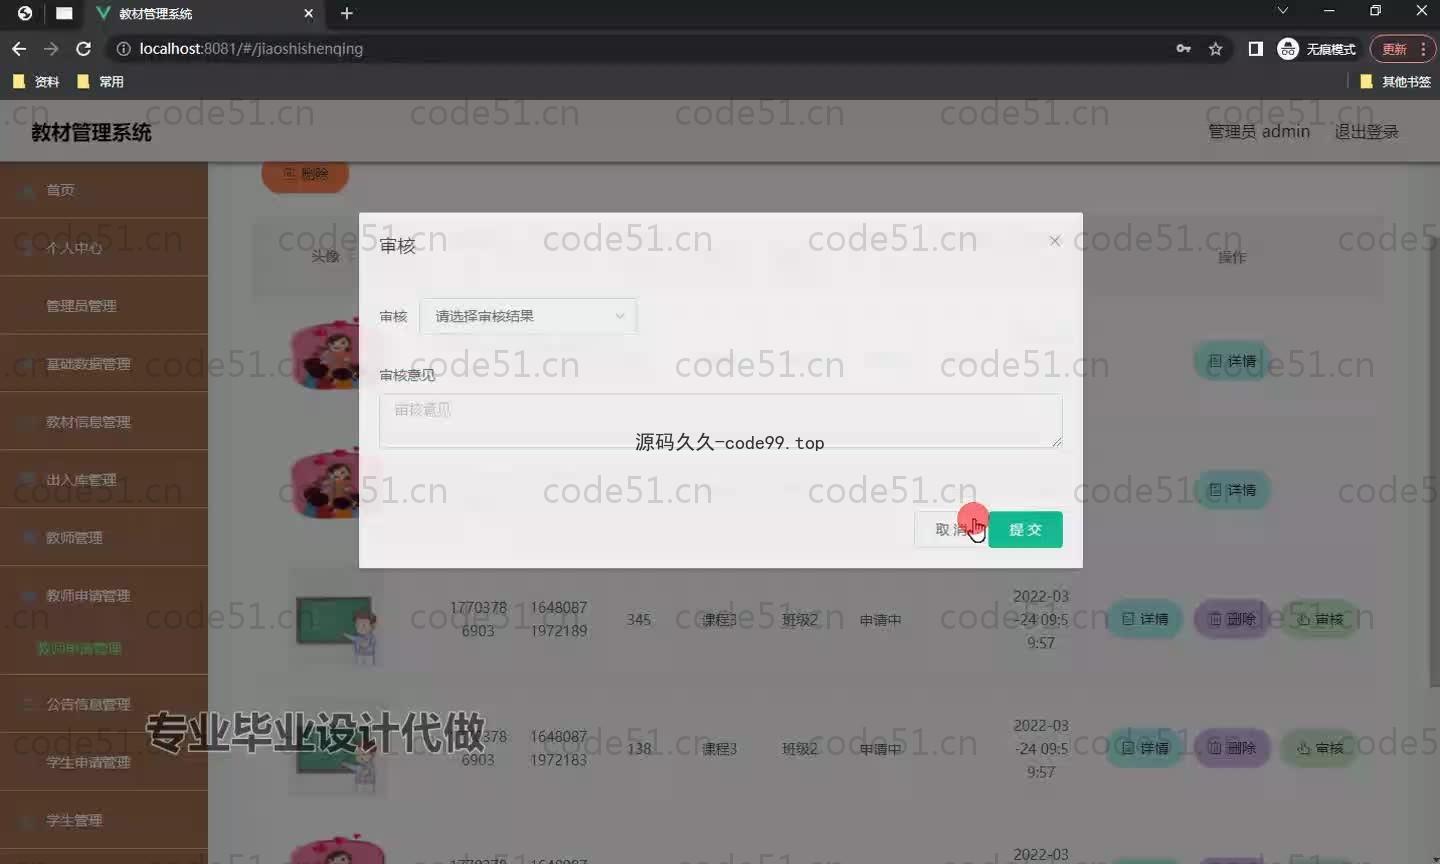This screenshot has height=864, width=1440.
Task: Click the blackboard avatar in 345 row
Action: [x=338, y=619]
